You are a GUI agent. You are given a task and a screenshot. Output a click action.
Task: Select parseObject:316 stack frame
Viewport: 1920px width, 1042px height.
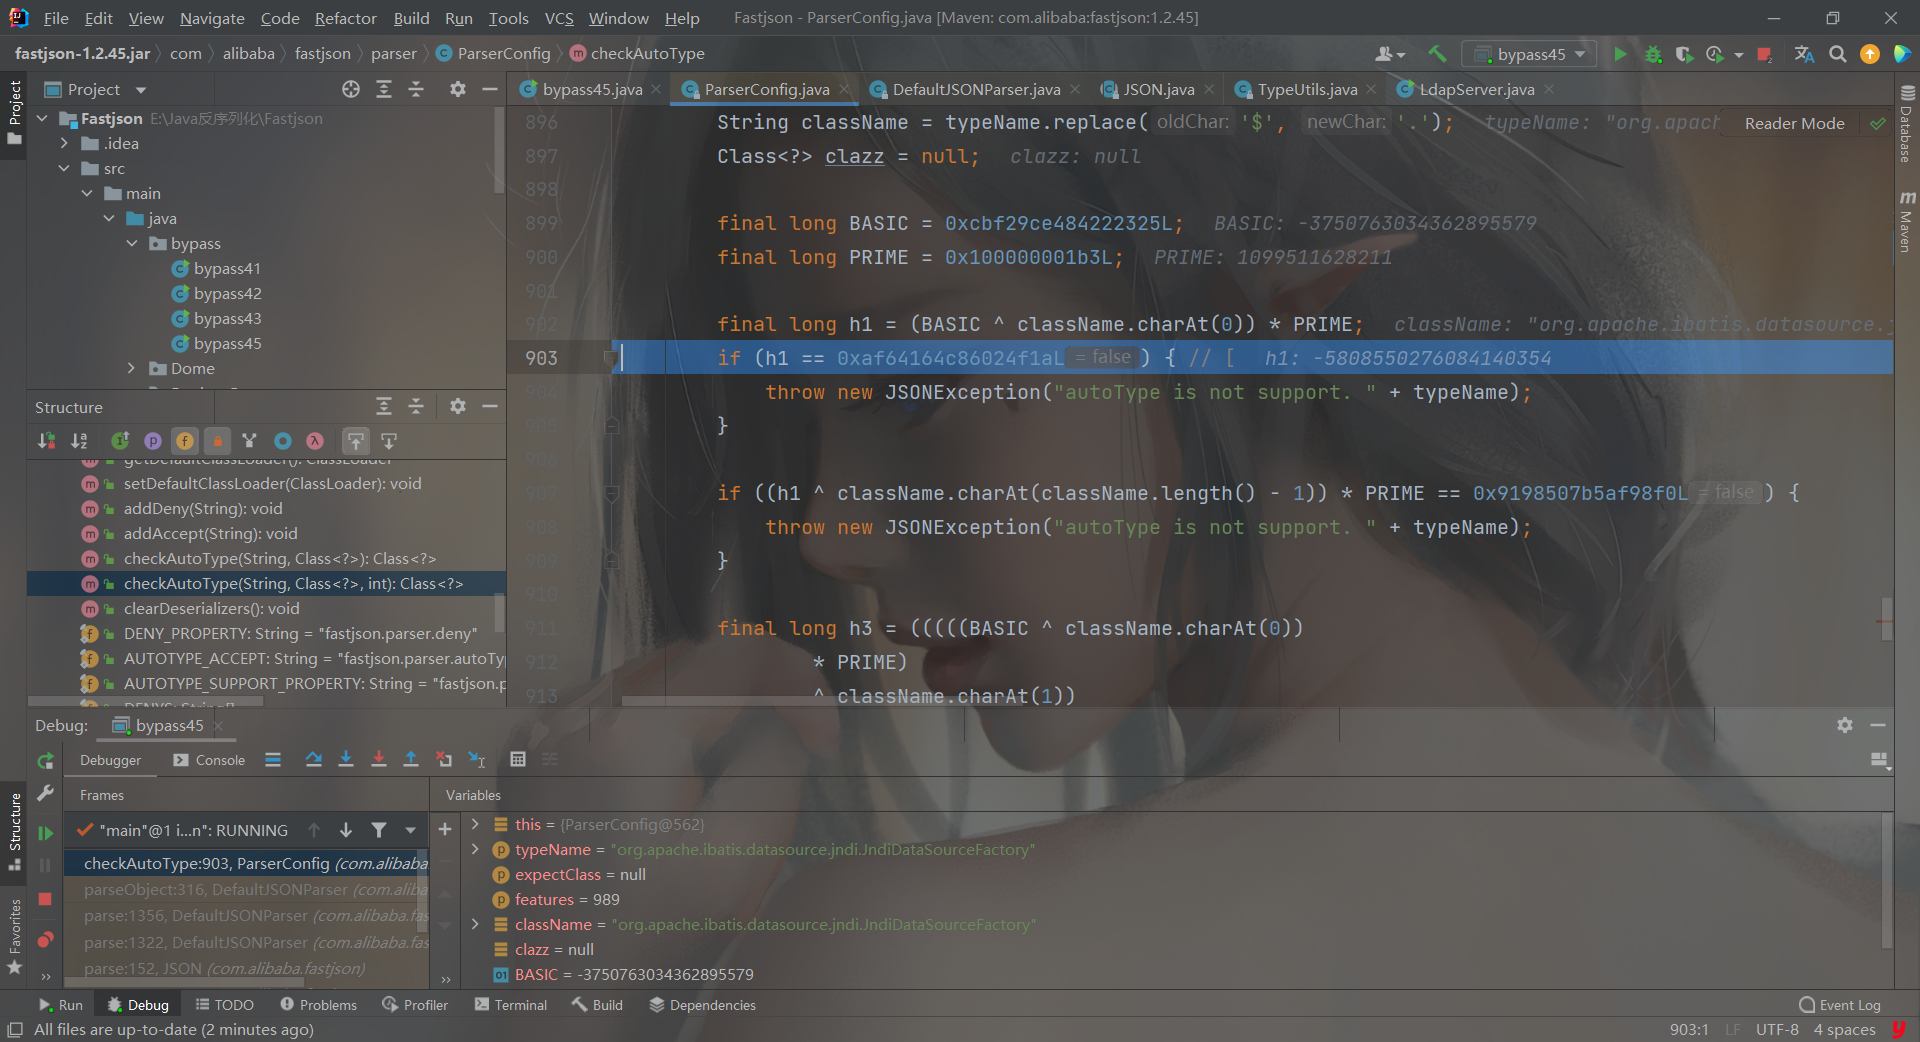click(246, 889)
